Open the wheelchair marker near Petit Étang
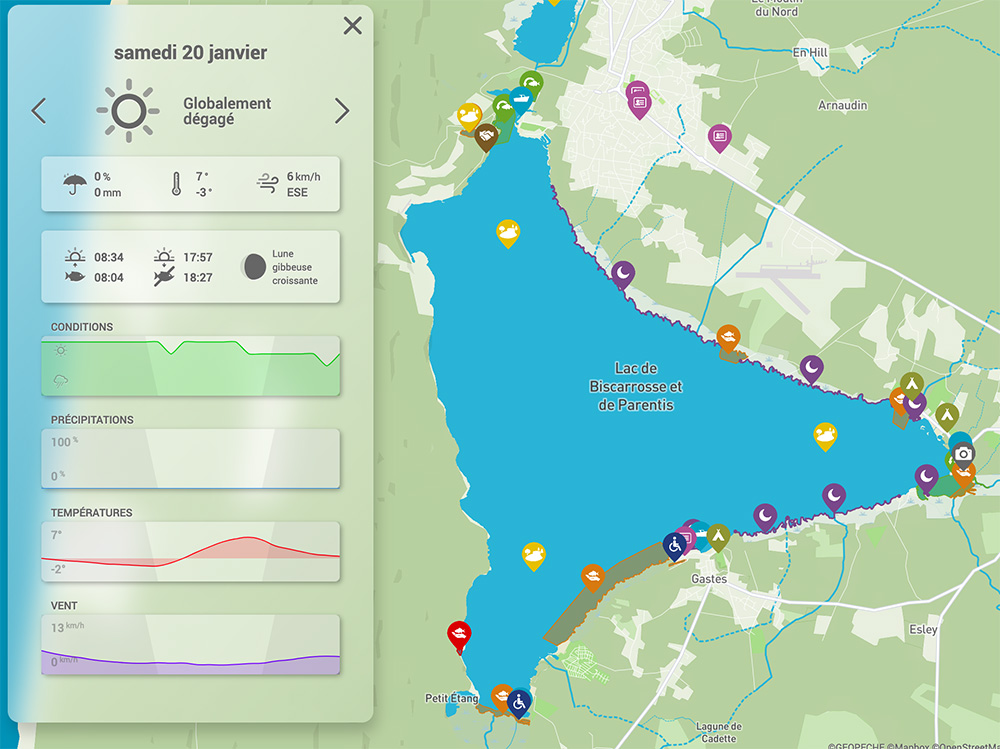 coord(519,703)
